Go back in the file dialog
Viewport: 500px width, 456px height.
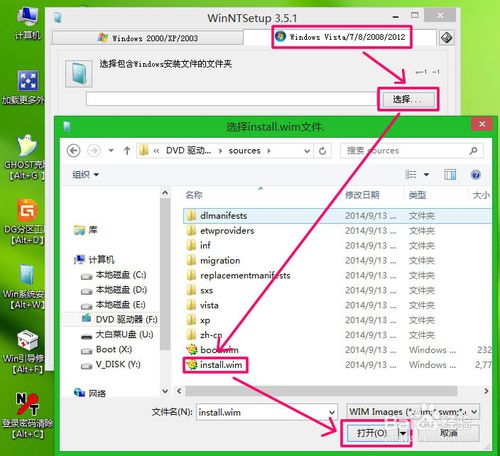(x=74, y=151)
